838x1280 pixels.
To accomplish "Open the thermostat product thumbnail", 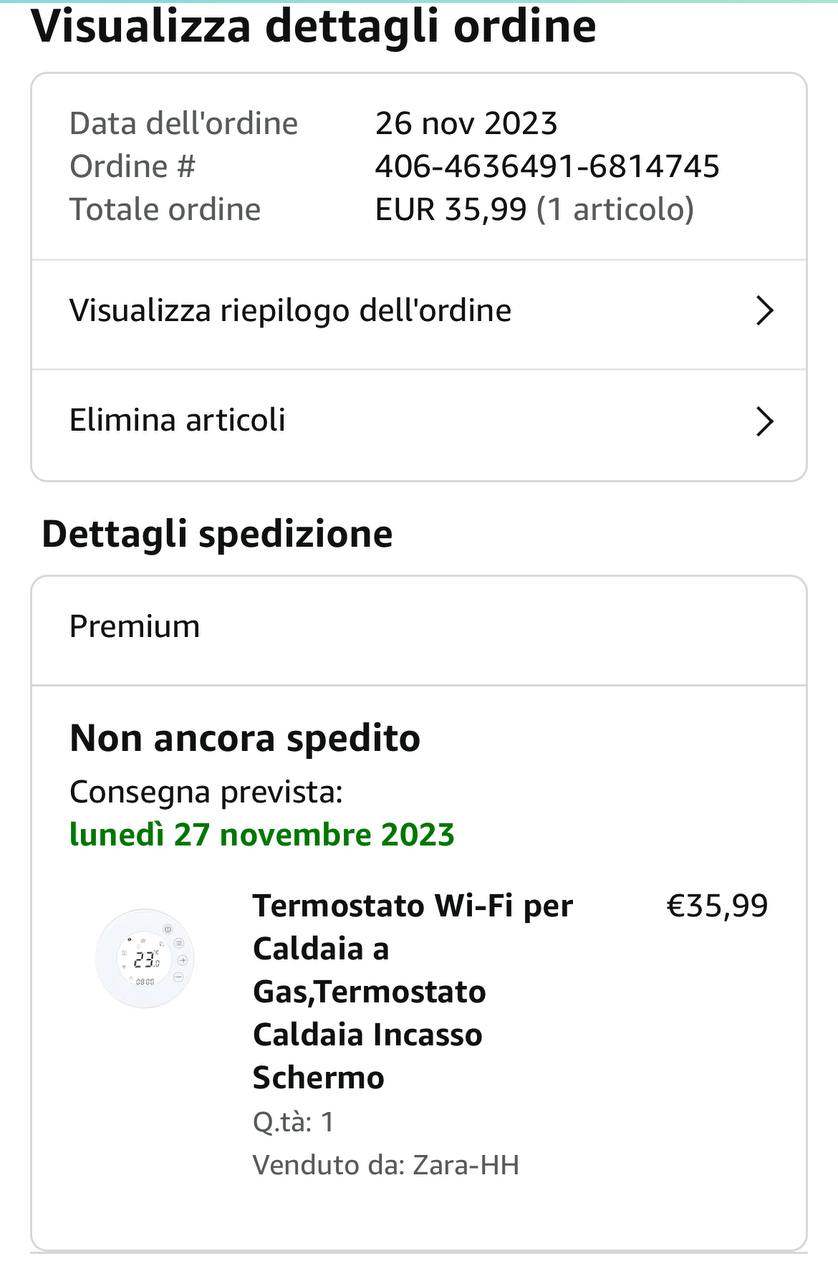I will point(145,958).
